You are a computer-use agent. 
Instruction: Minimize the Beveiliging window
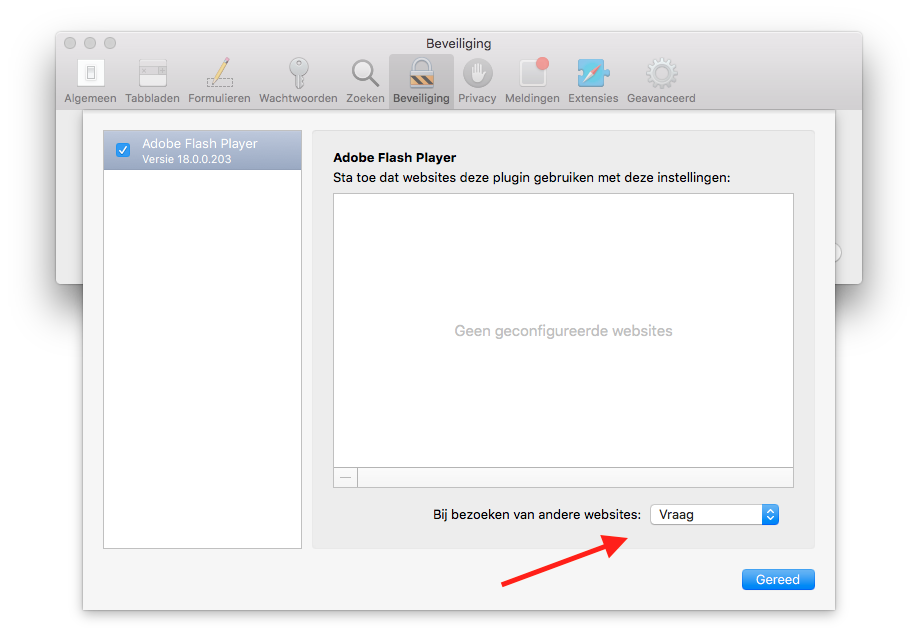pyautogui.click(x=90, y=43)
